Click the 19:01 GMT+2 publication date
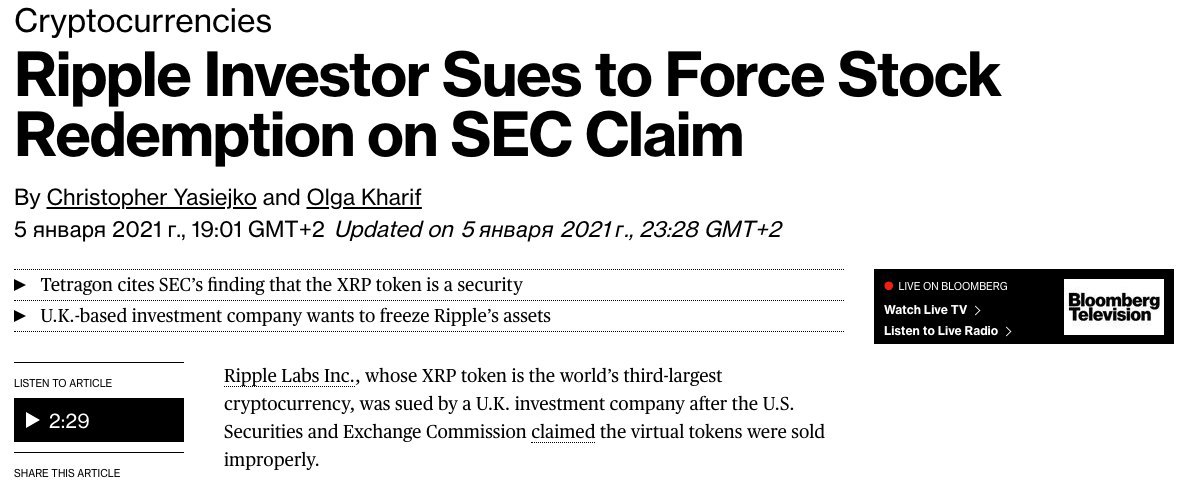The image size is (1189, 487). click(x=169, y=229)
